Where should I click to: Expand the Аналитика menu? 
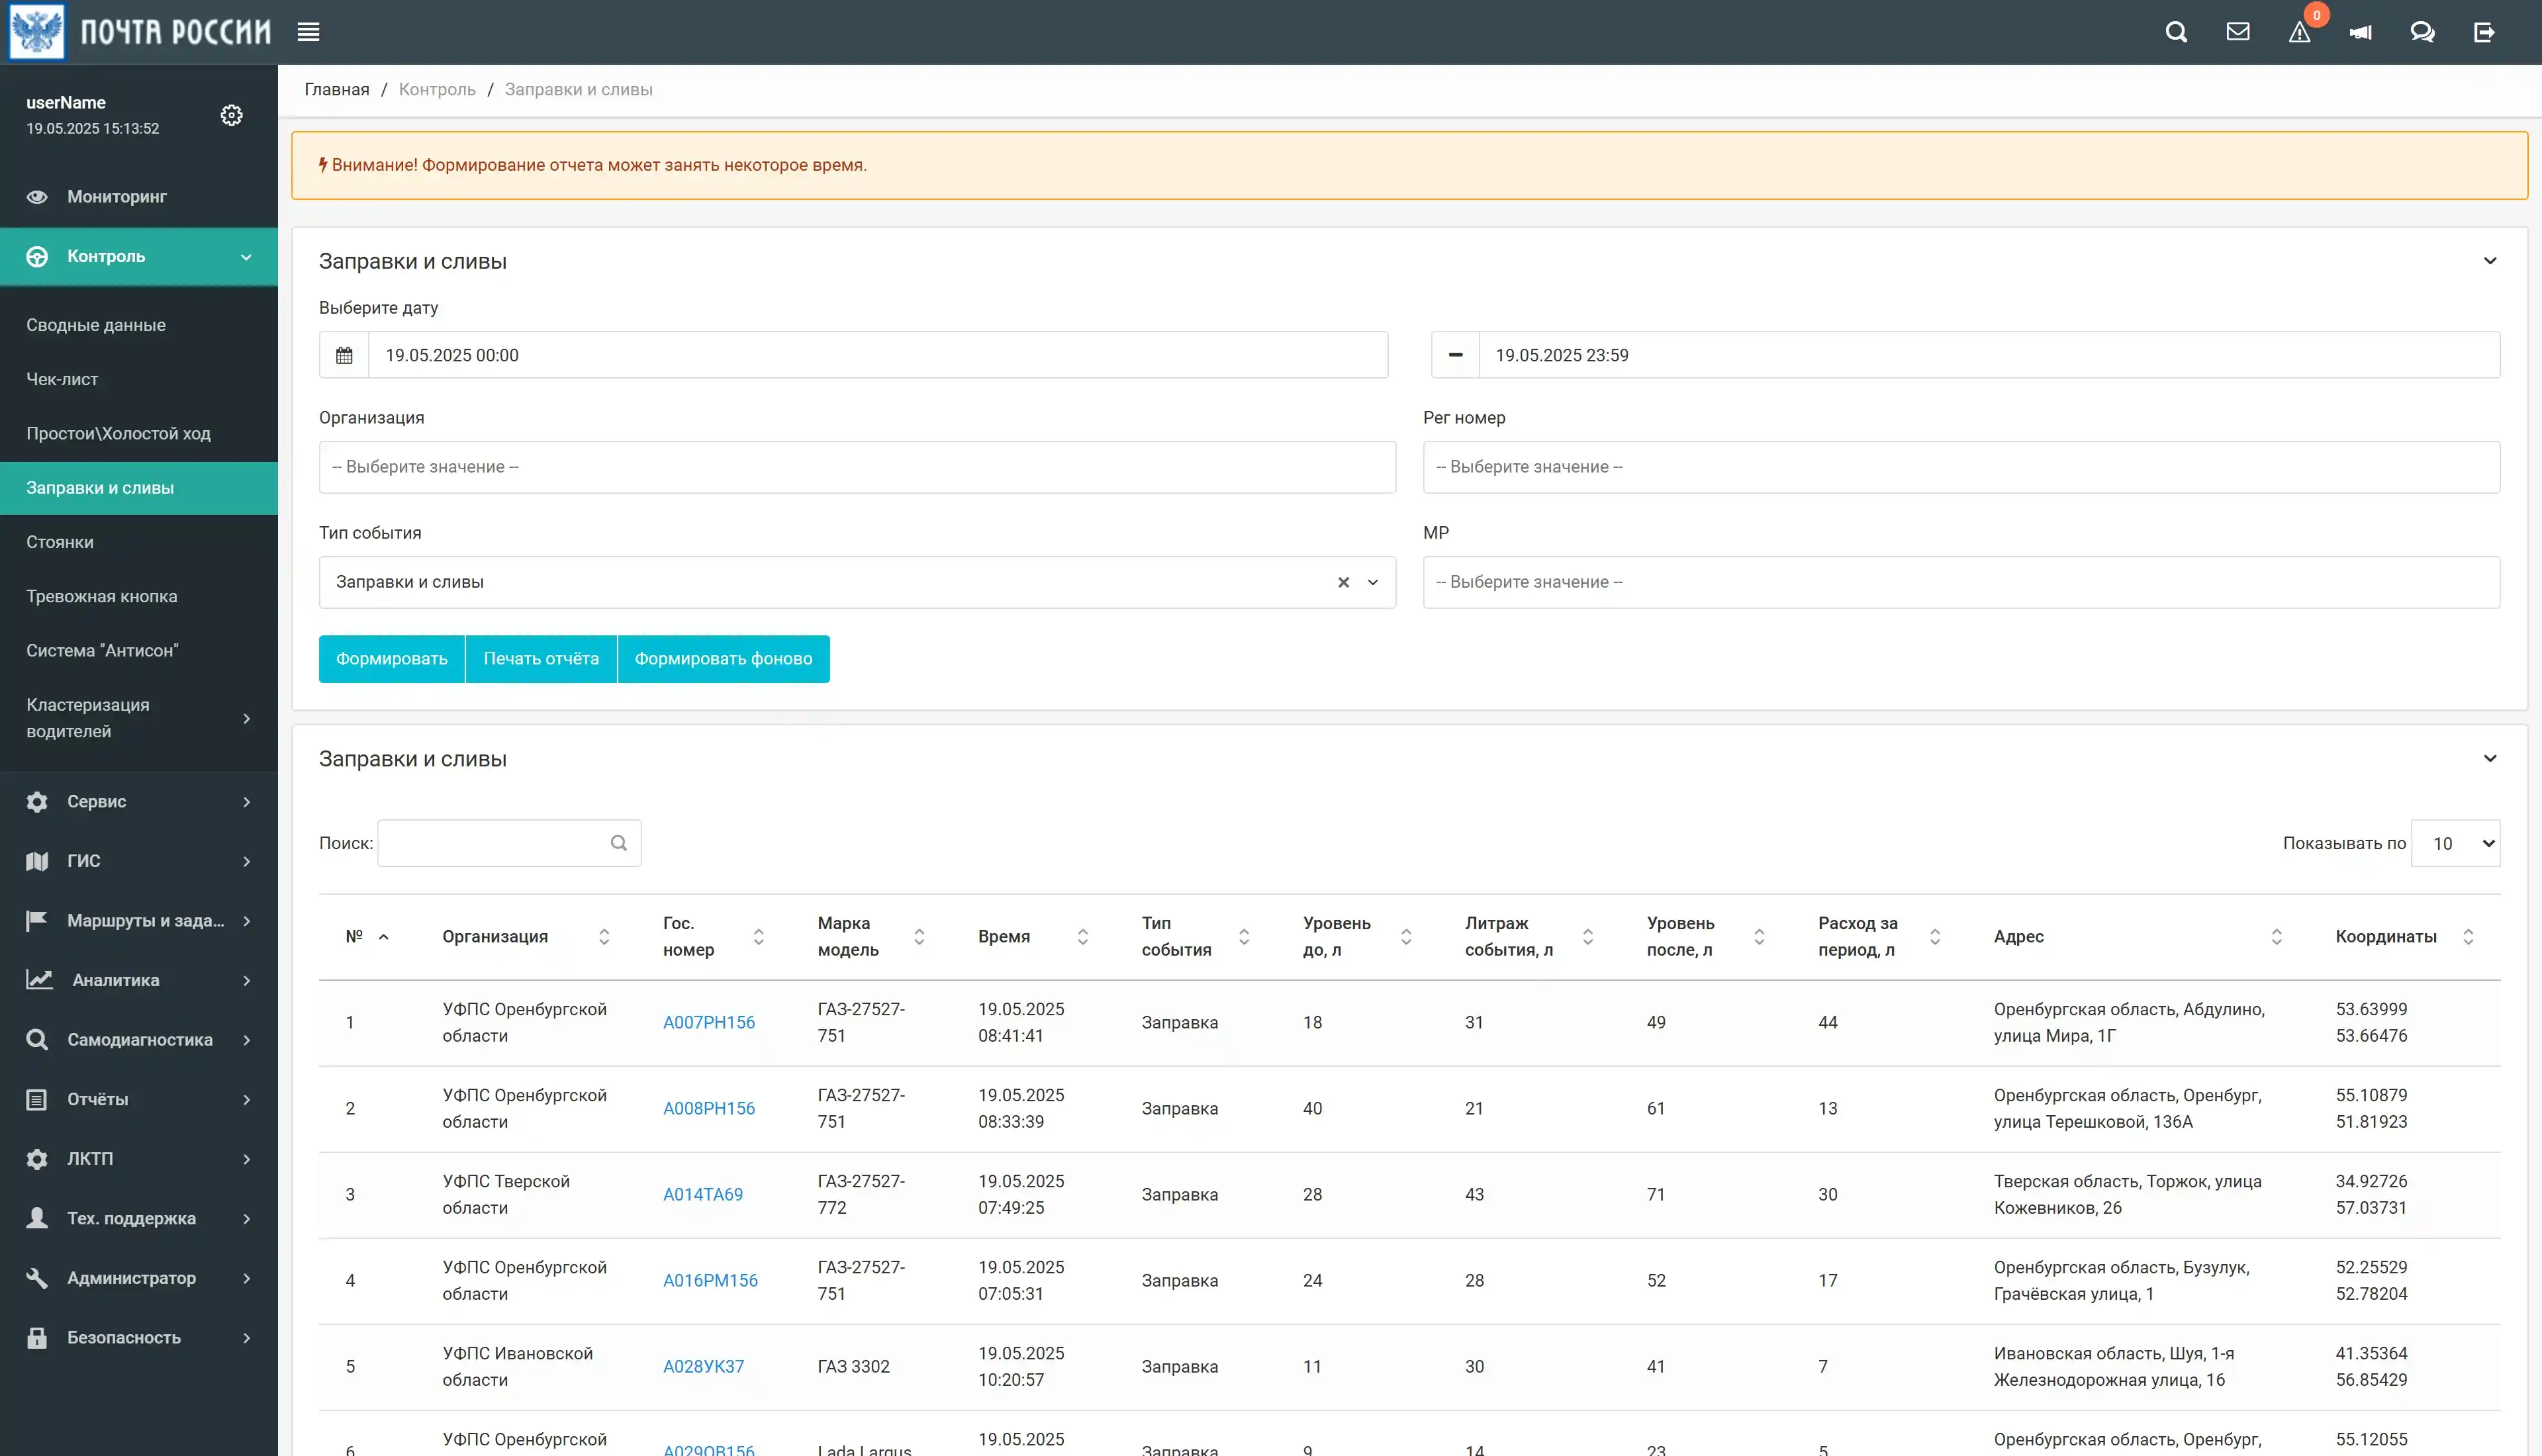tap(139, 980)
